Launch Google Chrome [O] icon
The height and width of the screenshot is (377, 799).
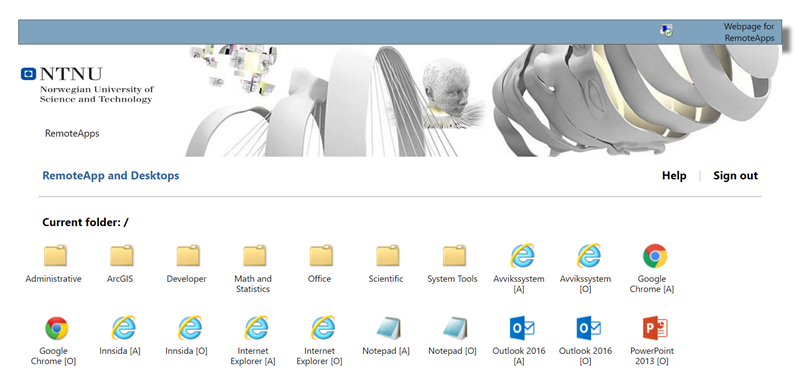coord(56,328)
